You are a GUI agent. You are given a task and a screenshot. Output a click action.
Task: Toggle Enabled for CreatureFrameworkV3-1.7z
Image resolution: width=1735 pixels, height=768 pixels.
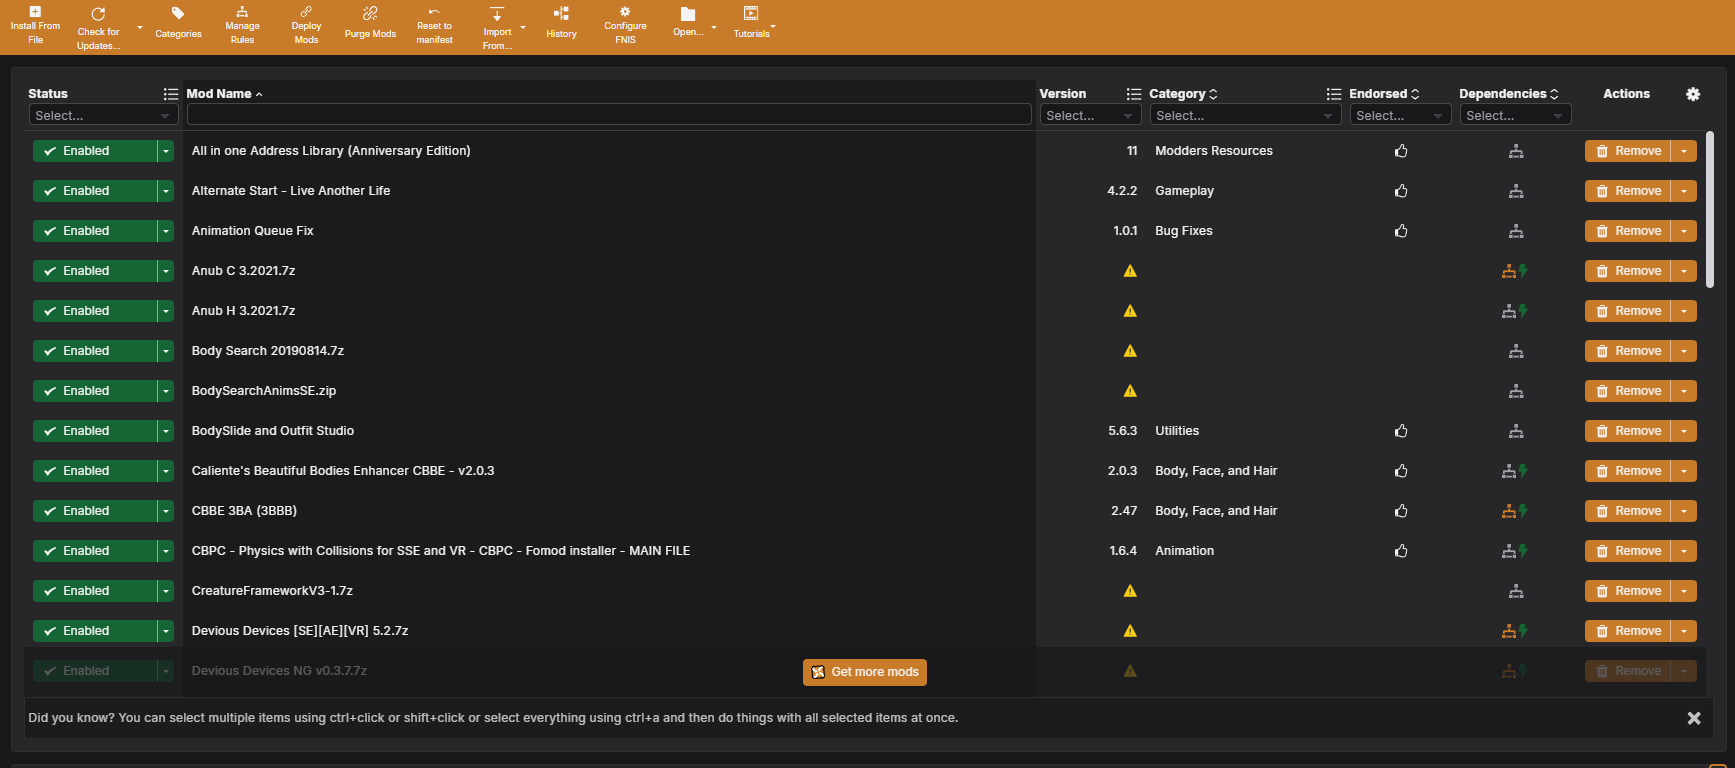tap(95, 591)
